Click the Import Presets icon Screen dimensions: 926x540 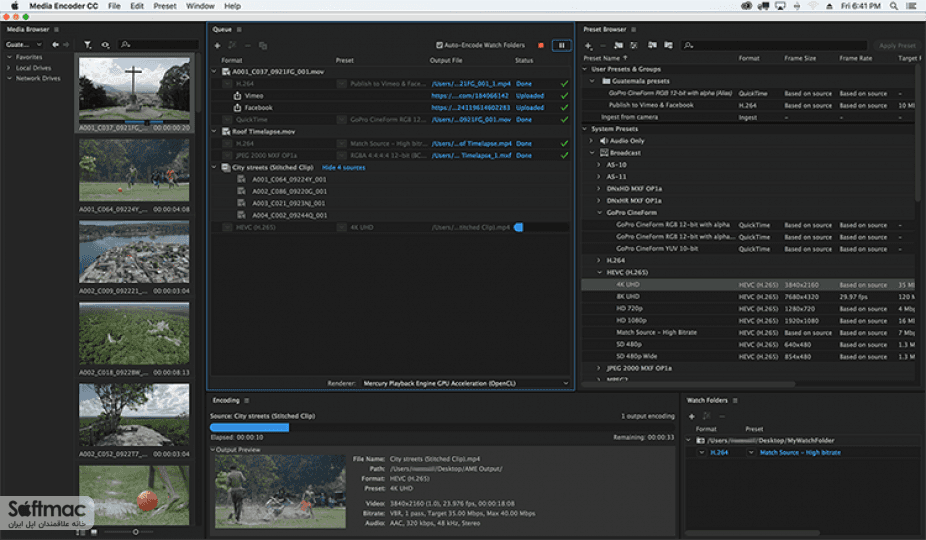652,45
